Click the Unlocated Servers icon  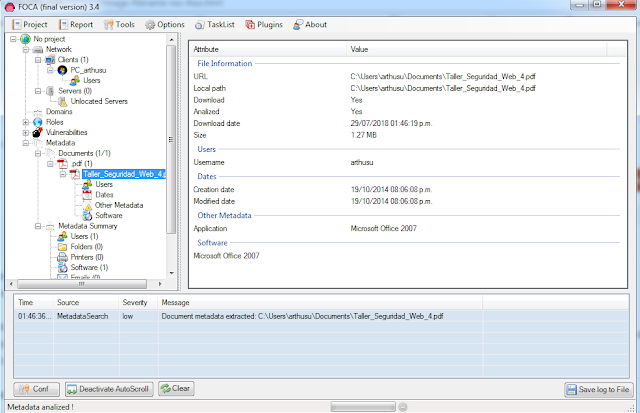click(x=62, y=102)
